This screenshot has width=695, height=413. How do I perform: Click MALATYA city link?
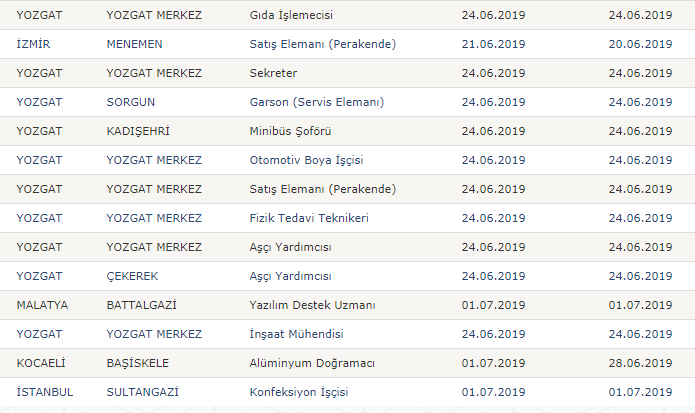pos(42,305)
